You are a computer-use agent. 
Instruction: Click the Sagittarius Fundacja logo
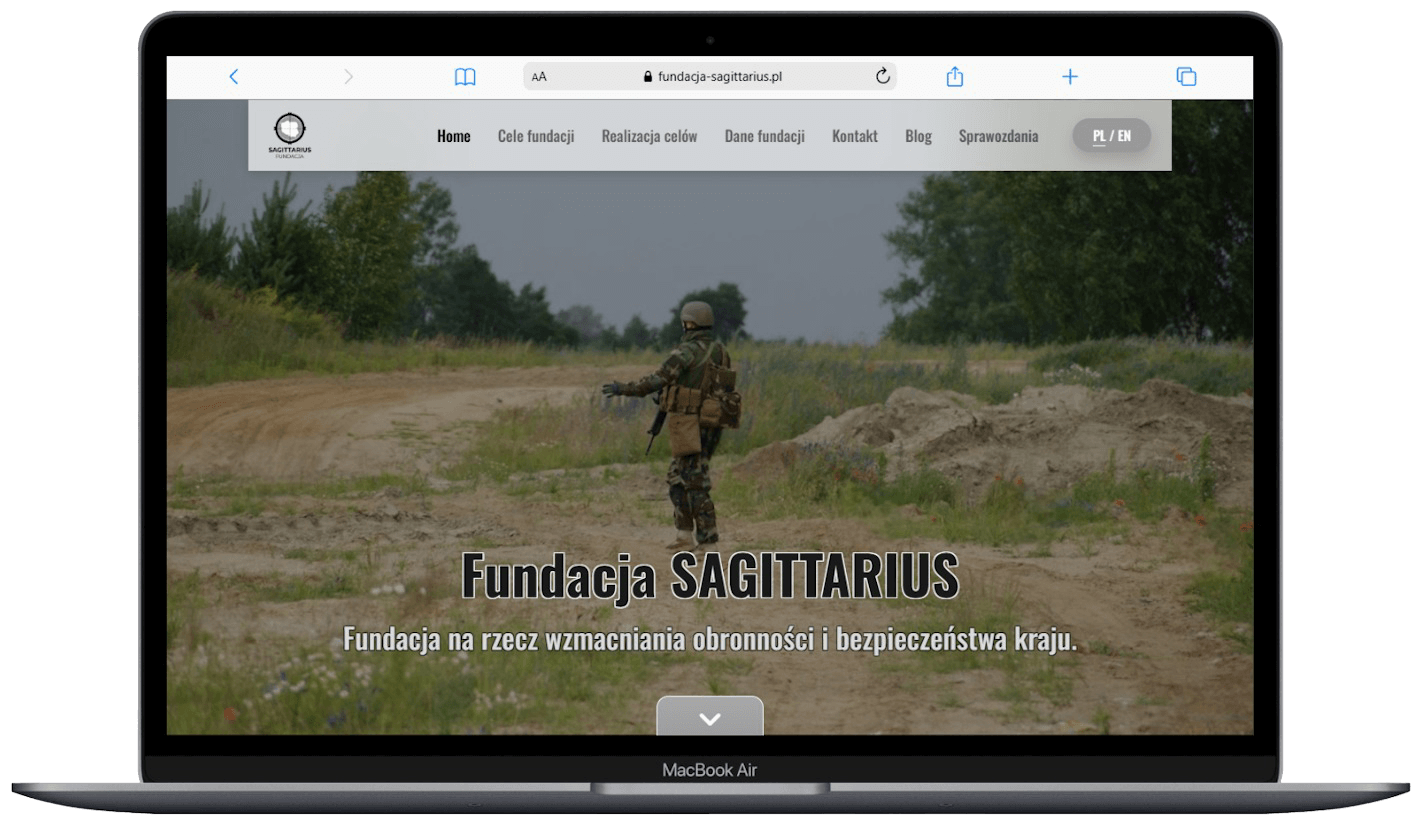(290, 136)
